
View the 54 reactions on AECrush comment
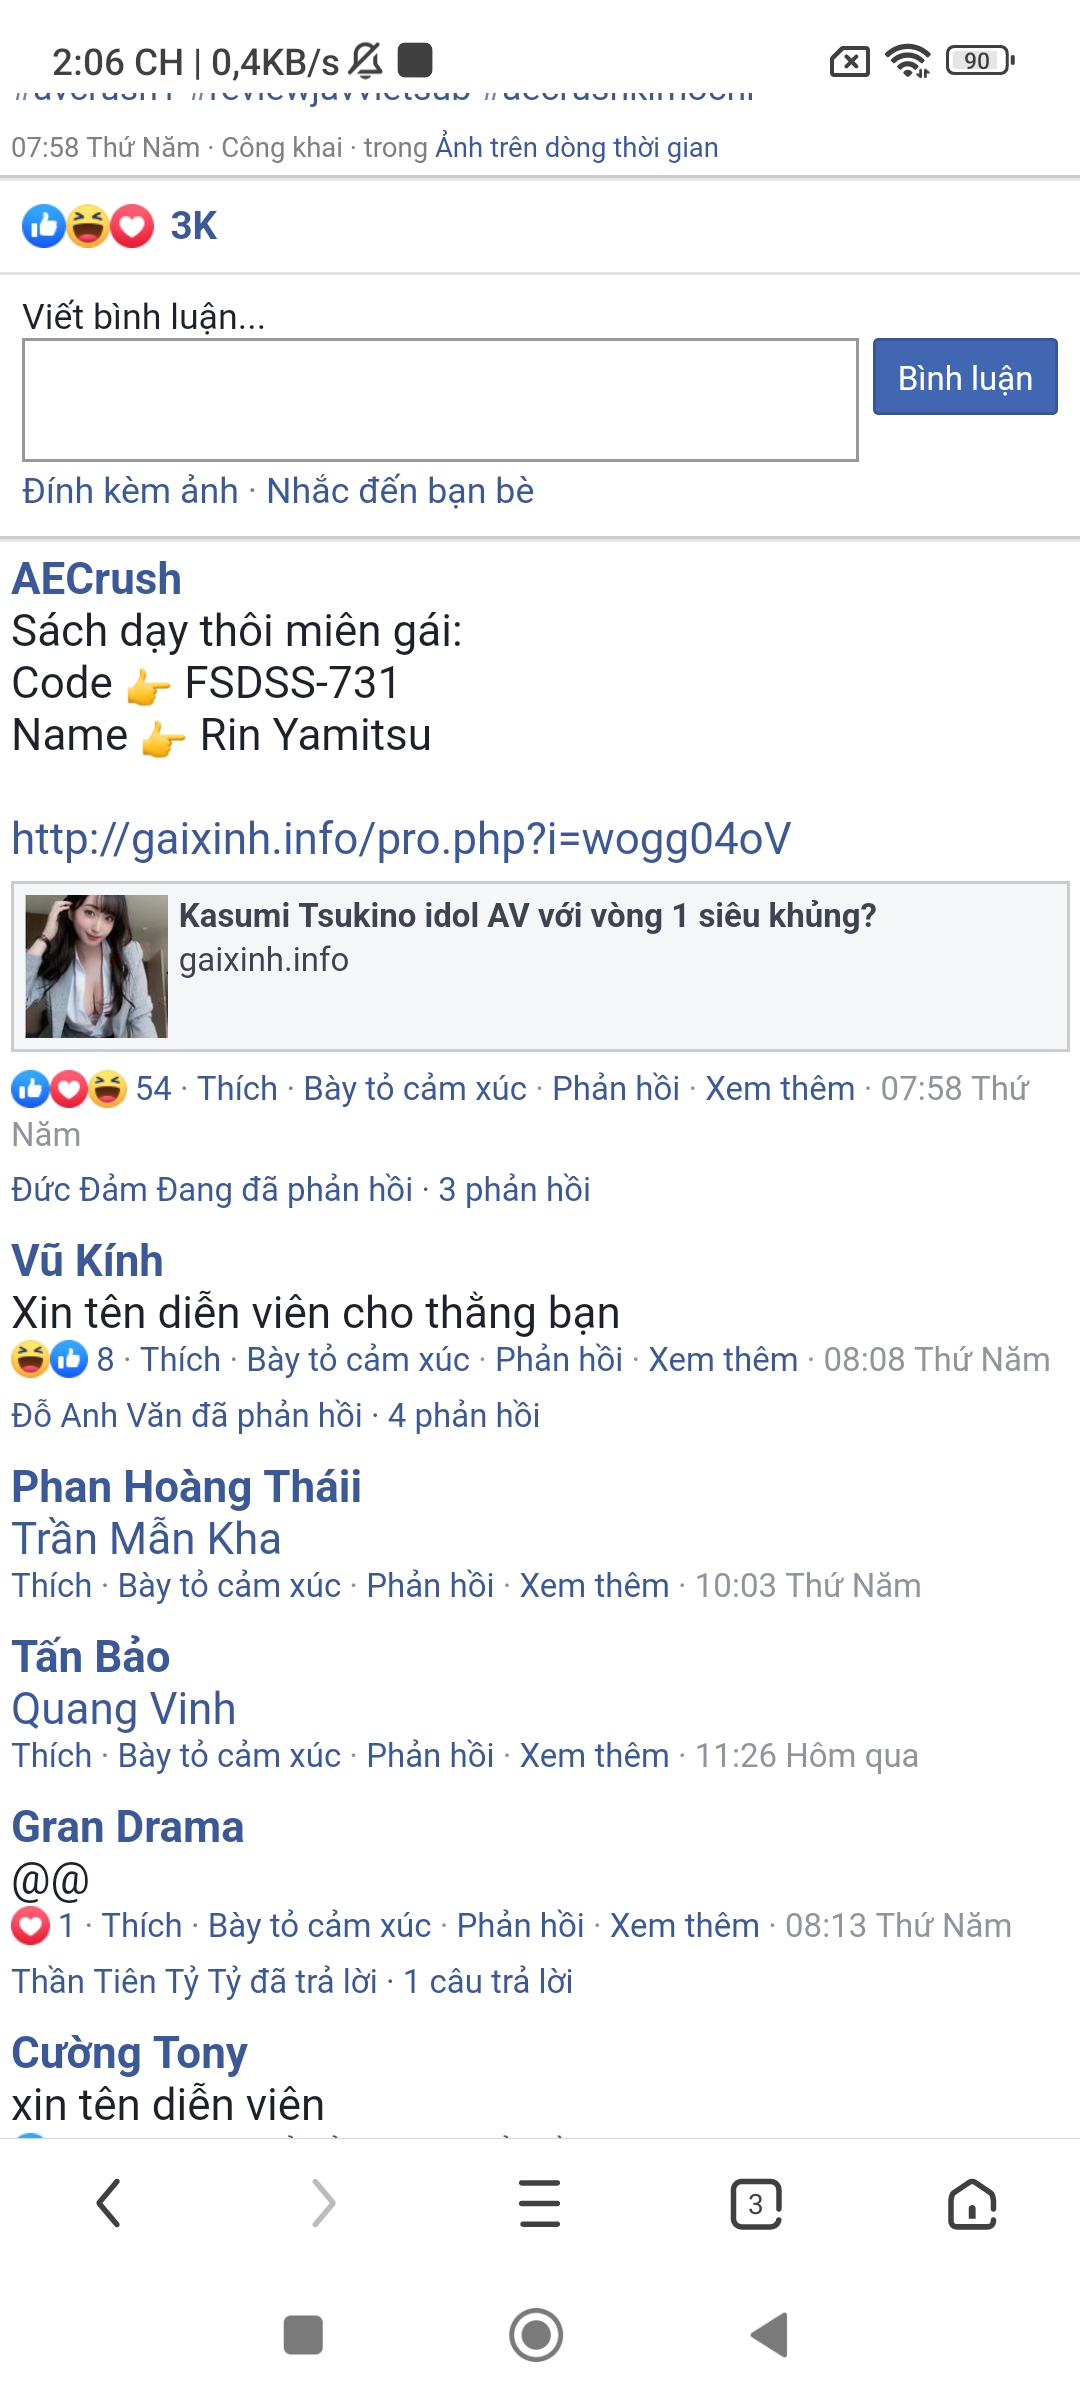coord(91,1088)
